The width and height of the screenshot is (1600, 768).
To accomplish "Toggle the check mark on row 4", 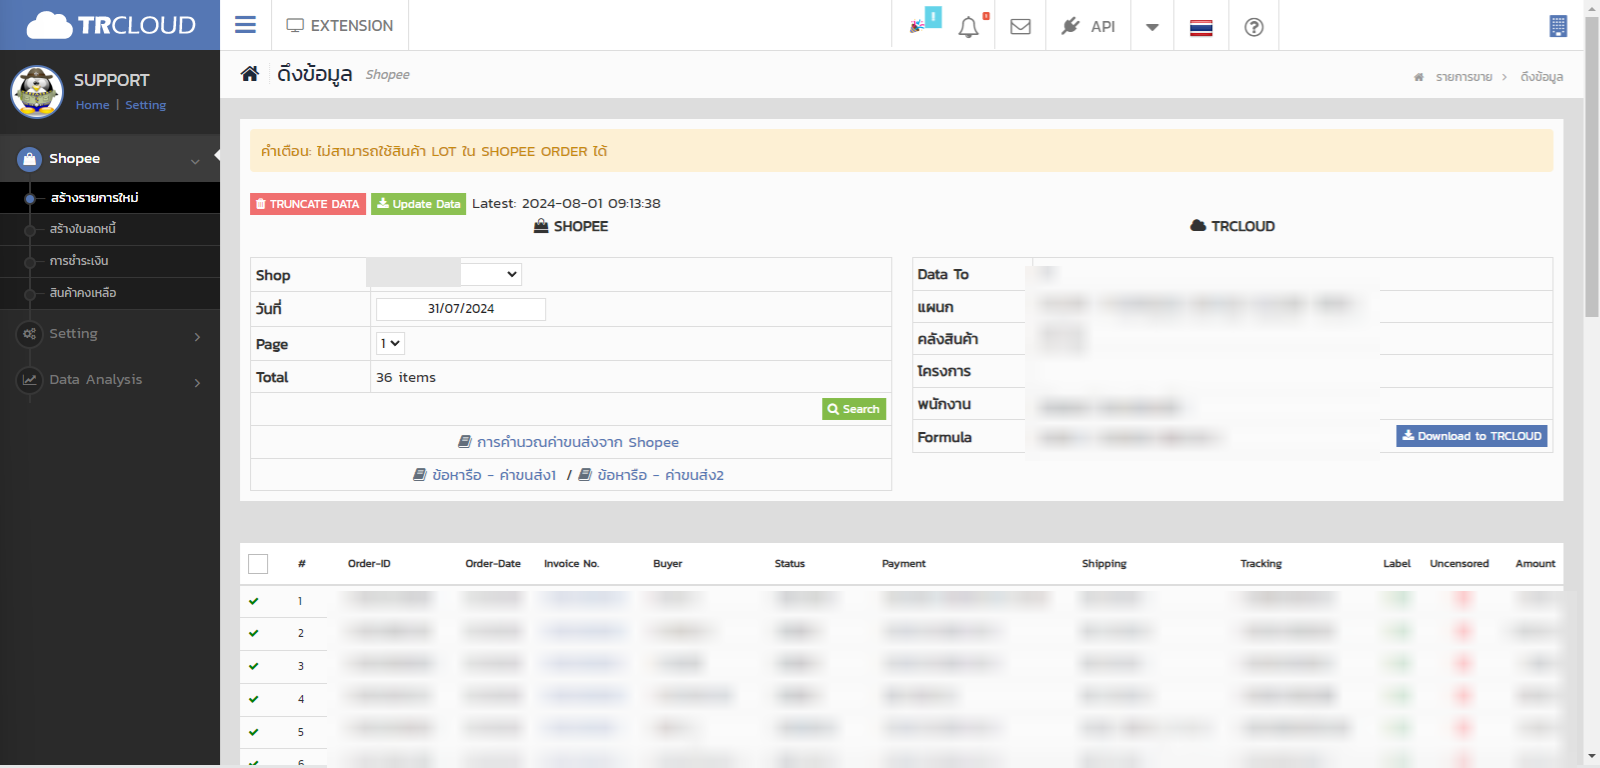I will click(x=254, y=699).
